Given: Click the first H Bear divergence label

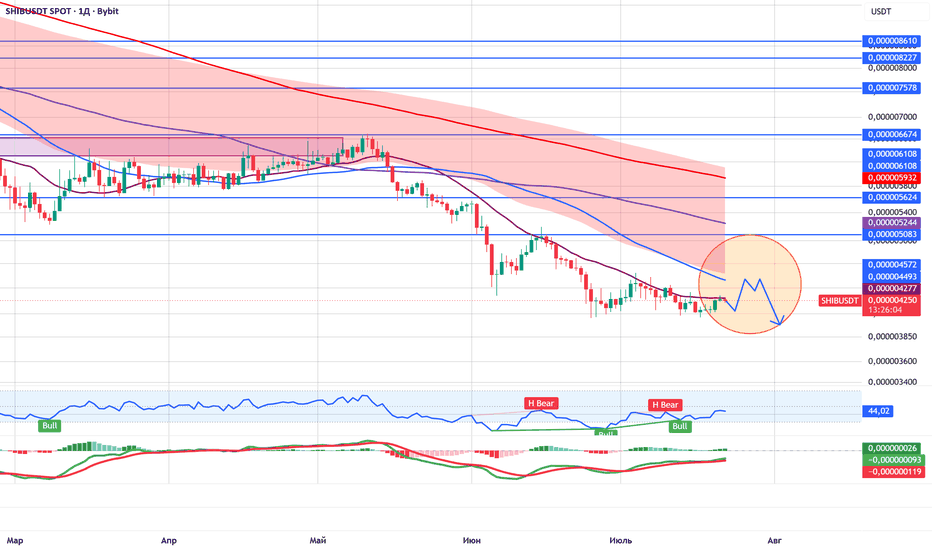Looking at the screenshot, I should pos(540,403).
